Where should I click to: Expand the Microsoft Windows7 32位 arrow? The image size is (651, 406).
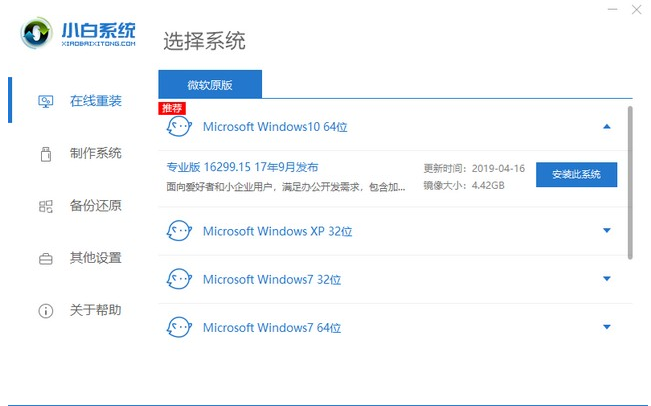click(x=606, y=279)
